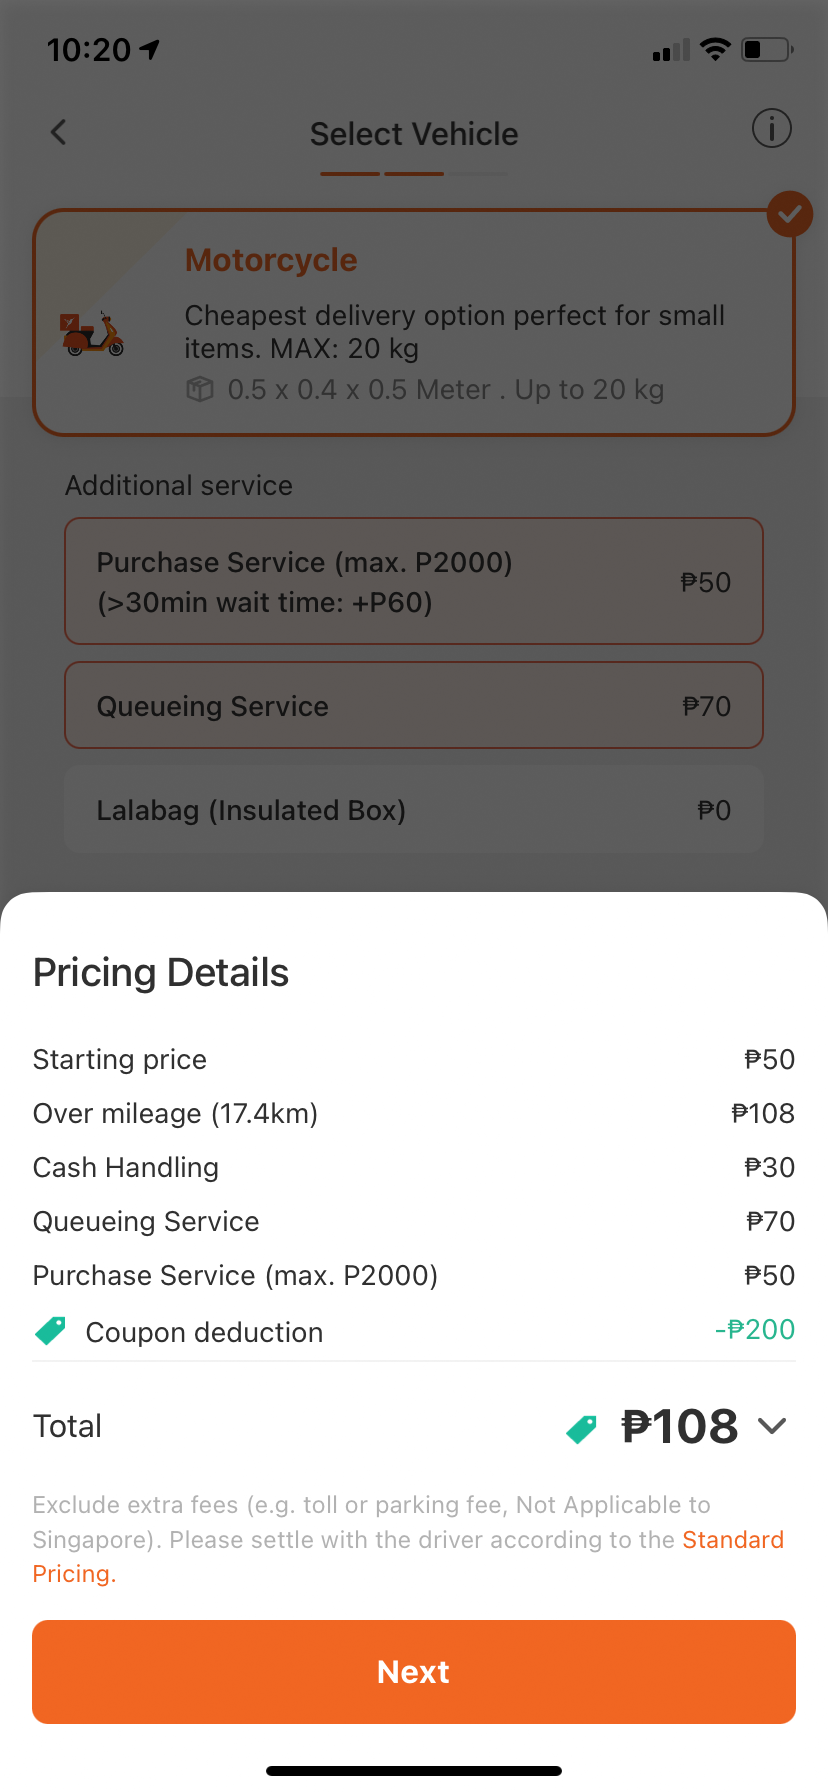Open the info circle icon

[771, 129]
